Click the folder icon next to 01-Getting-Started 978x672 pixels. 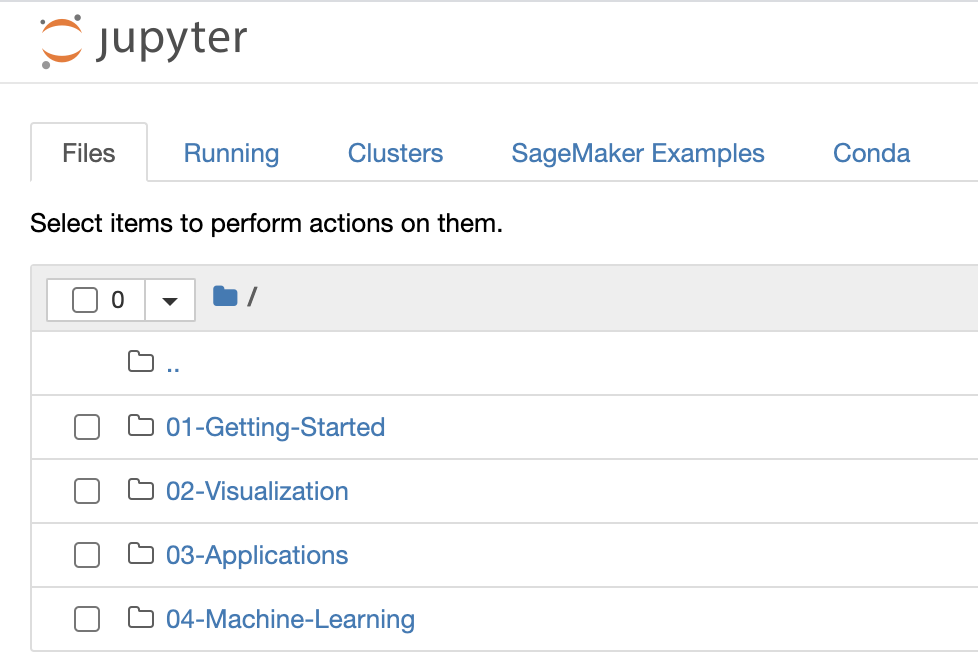click(141, 426)
